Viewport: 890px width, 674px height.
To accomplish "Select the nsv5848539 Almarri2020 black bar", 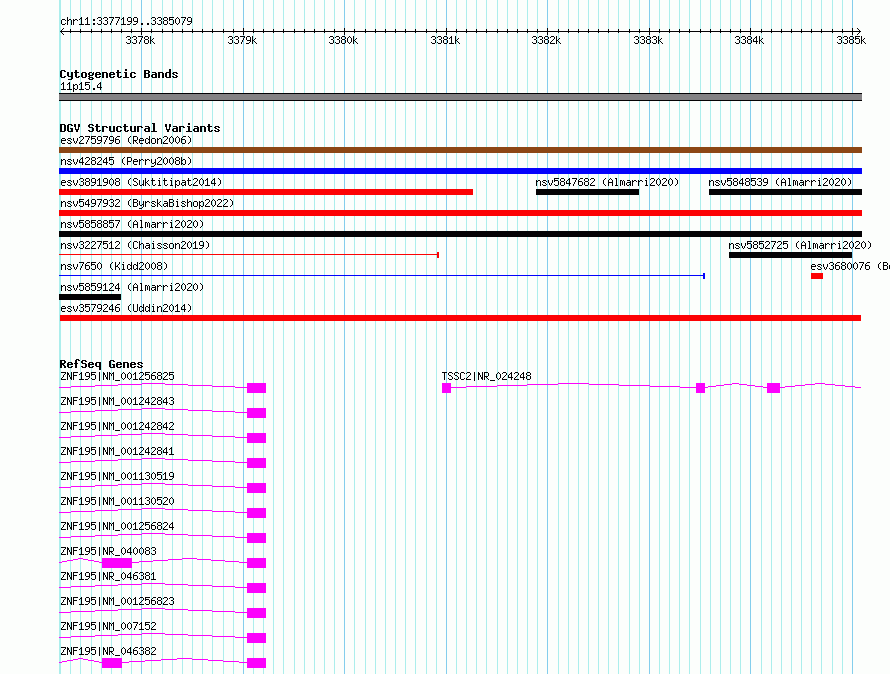I will tap(786, 192).
